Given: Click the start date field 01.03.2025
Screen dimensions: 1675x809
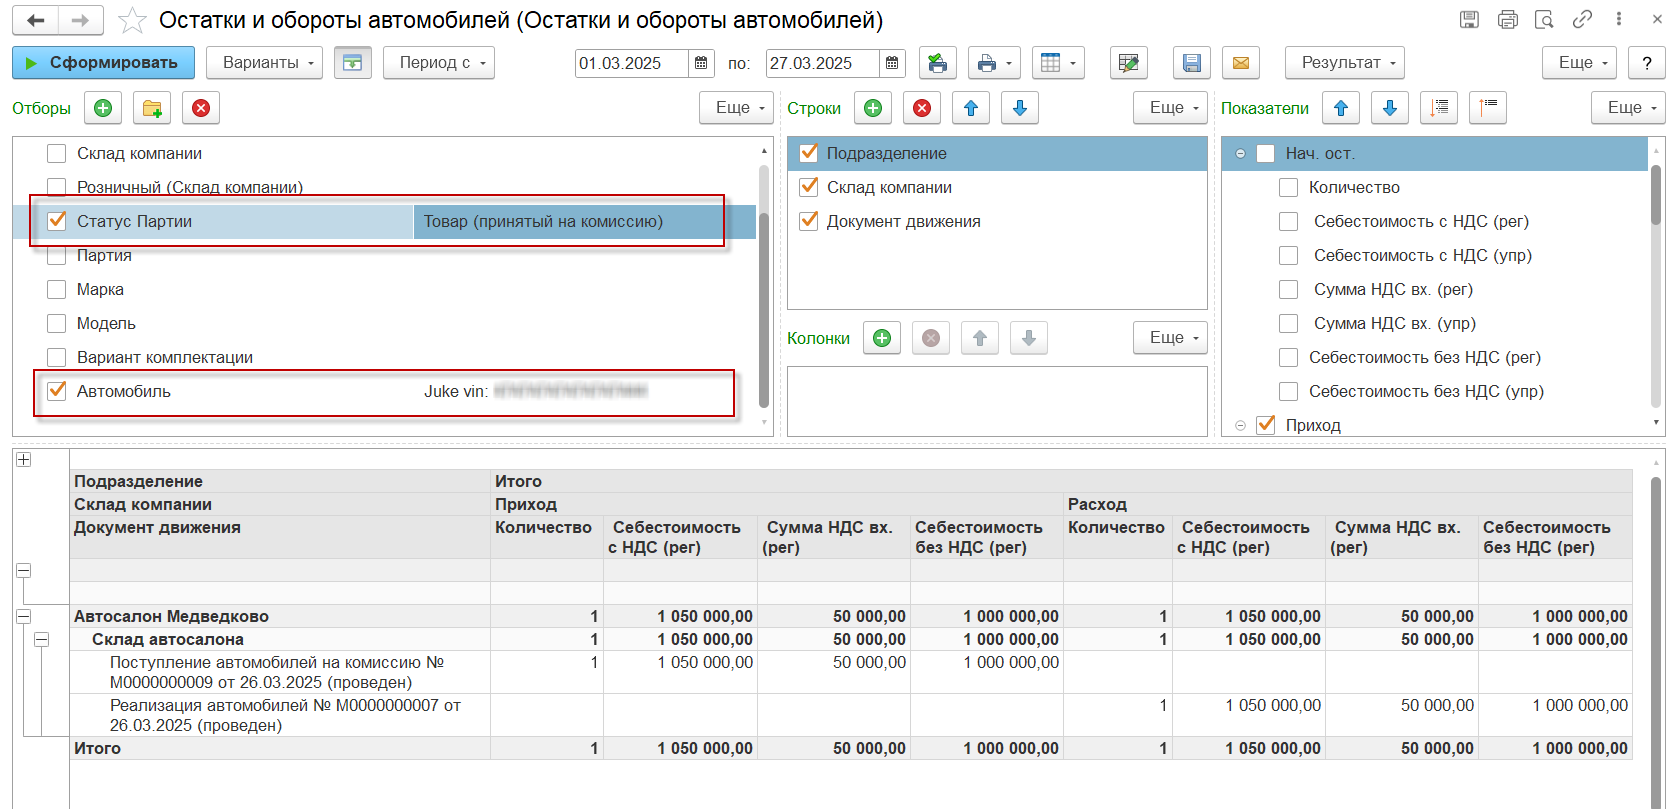Looking at the screenshot, I should pos(632,63).
